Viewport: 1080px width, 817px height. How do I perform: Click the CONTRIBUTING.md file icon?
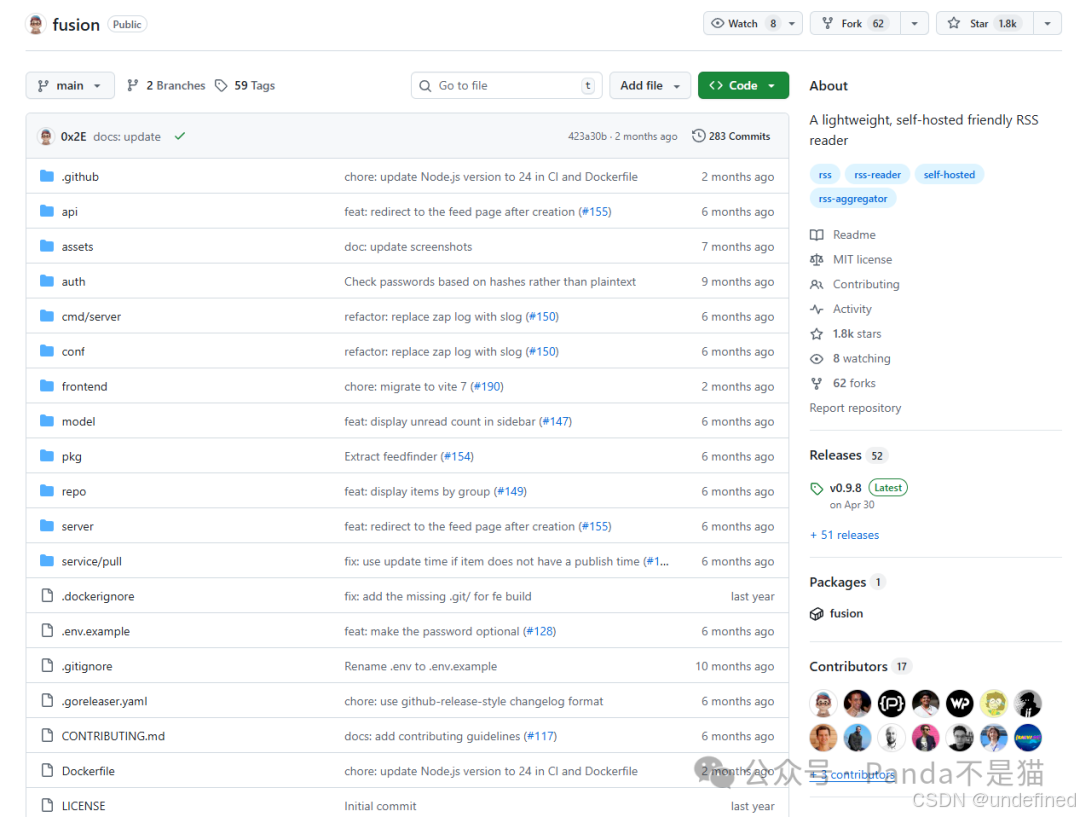(47, 735)
